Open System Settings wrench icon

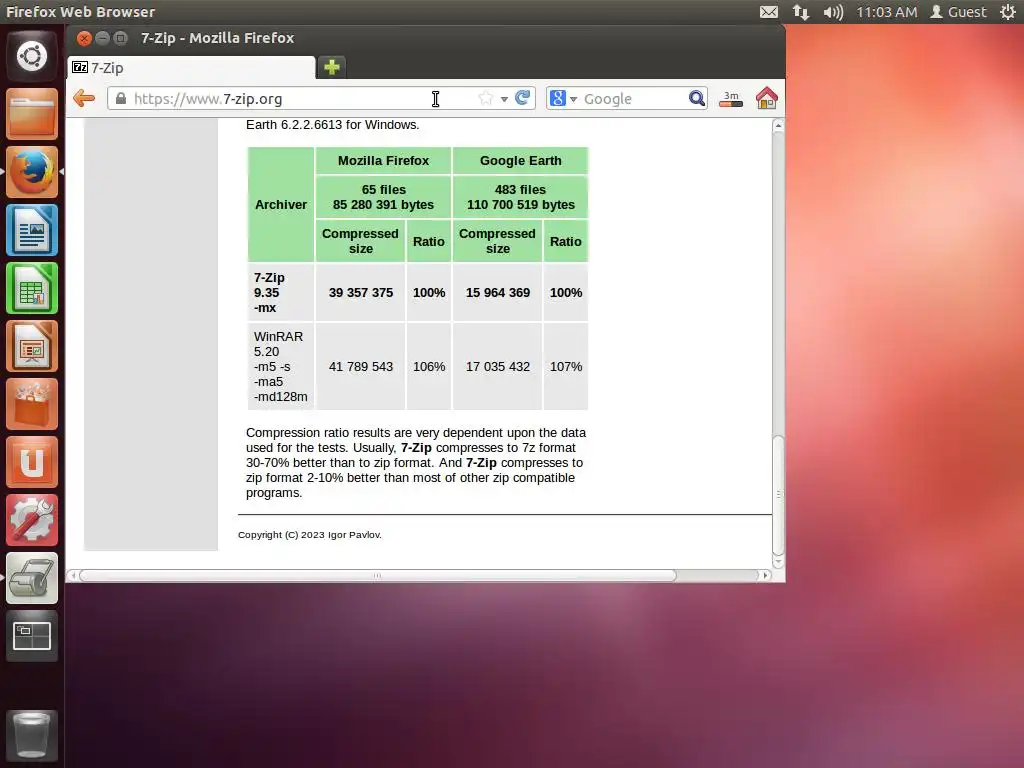32,520
